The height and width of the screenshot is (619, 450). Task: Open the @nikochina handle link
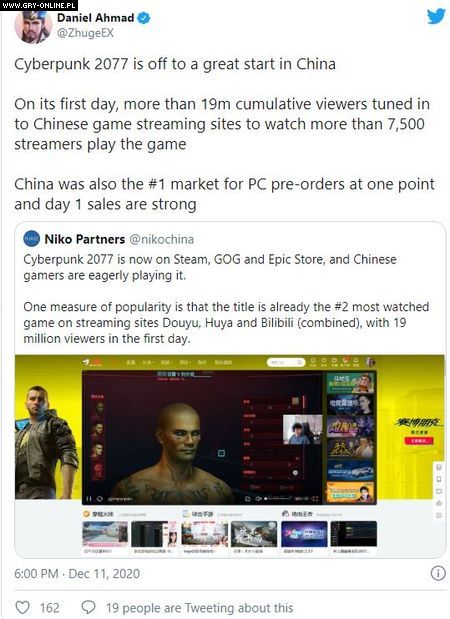tap(161, 239)
